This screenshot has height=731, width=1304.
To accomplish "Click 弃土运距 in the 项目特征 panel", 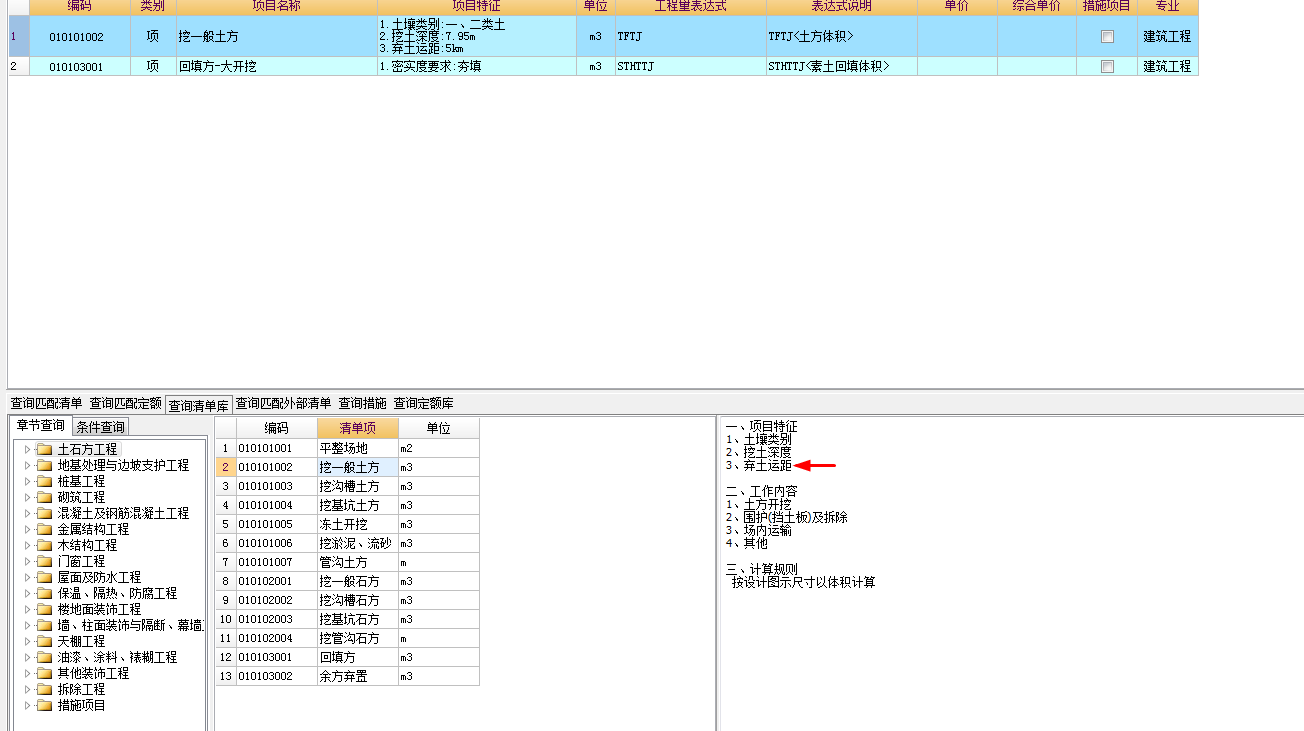I will pos(767,465).
